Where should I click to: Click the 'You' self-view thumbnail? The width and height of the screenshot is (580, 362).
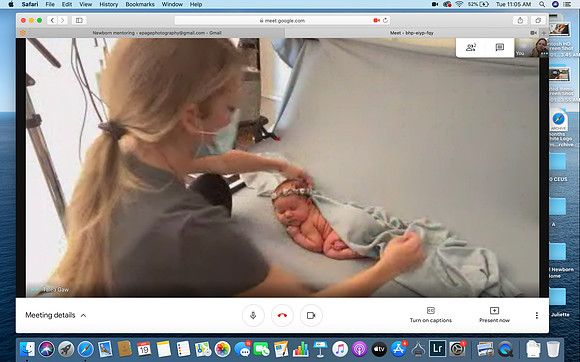(x=532, y=47)
